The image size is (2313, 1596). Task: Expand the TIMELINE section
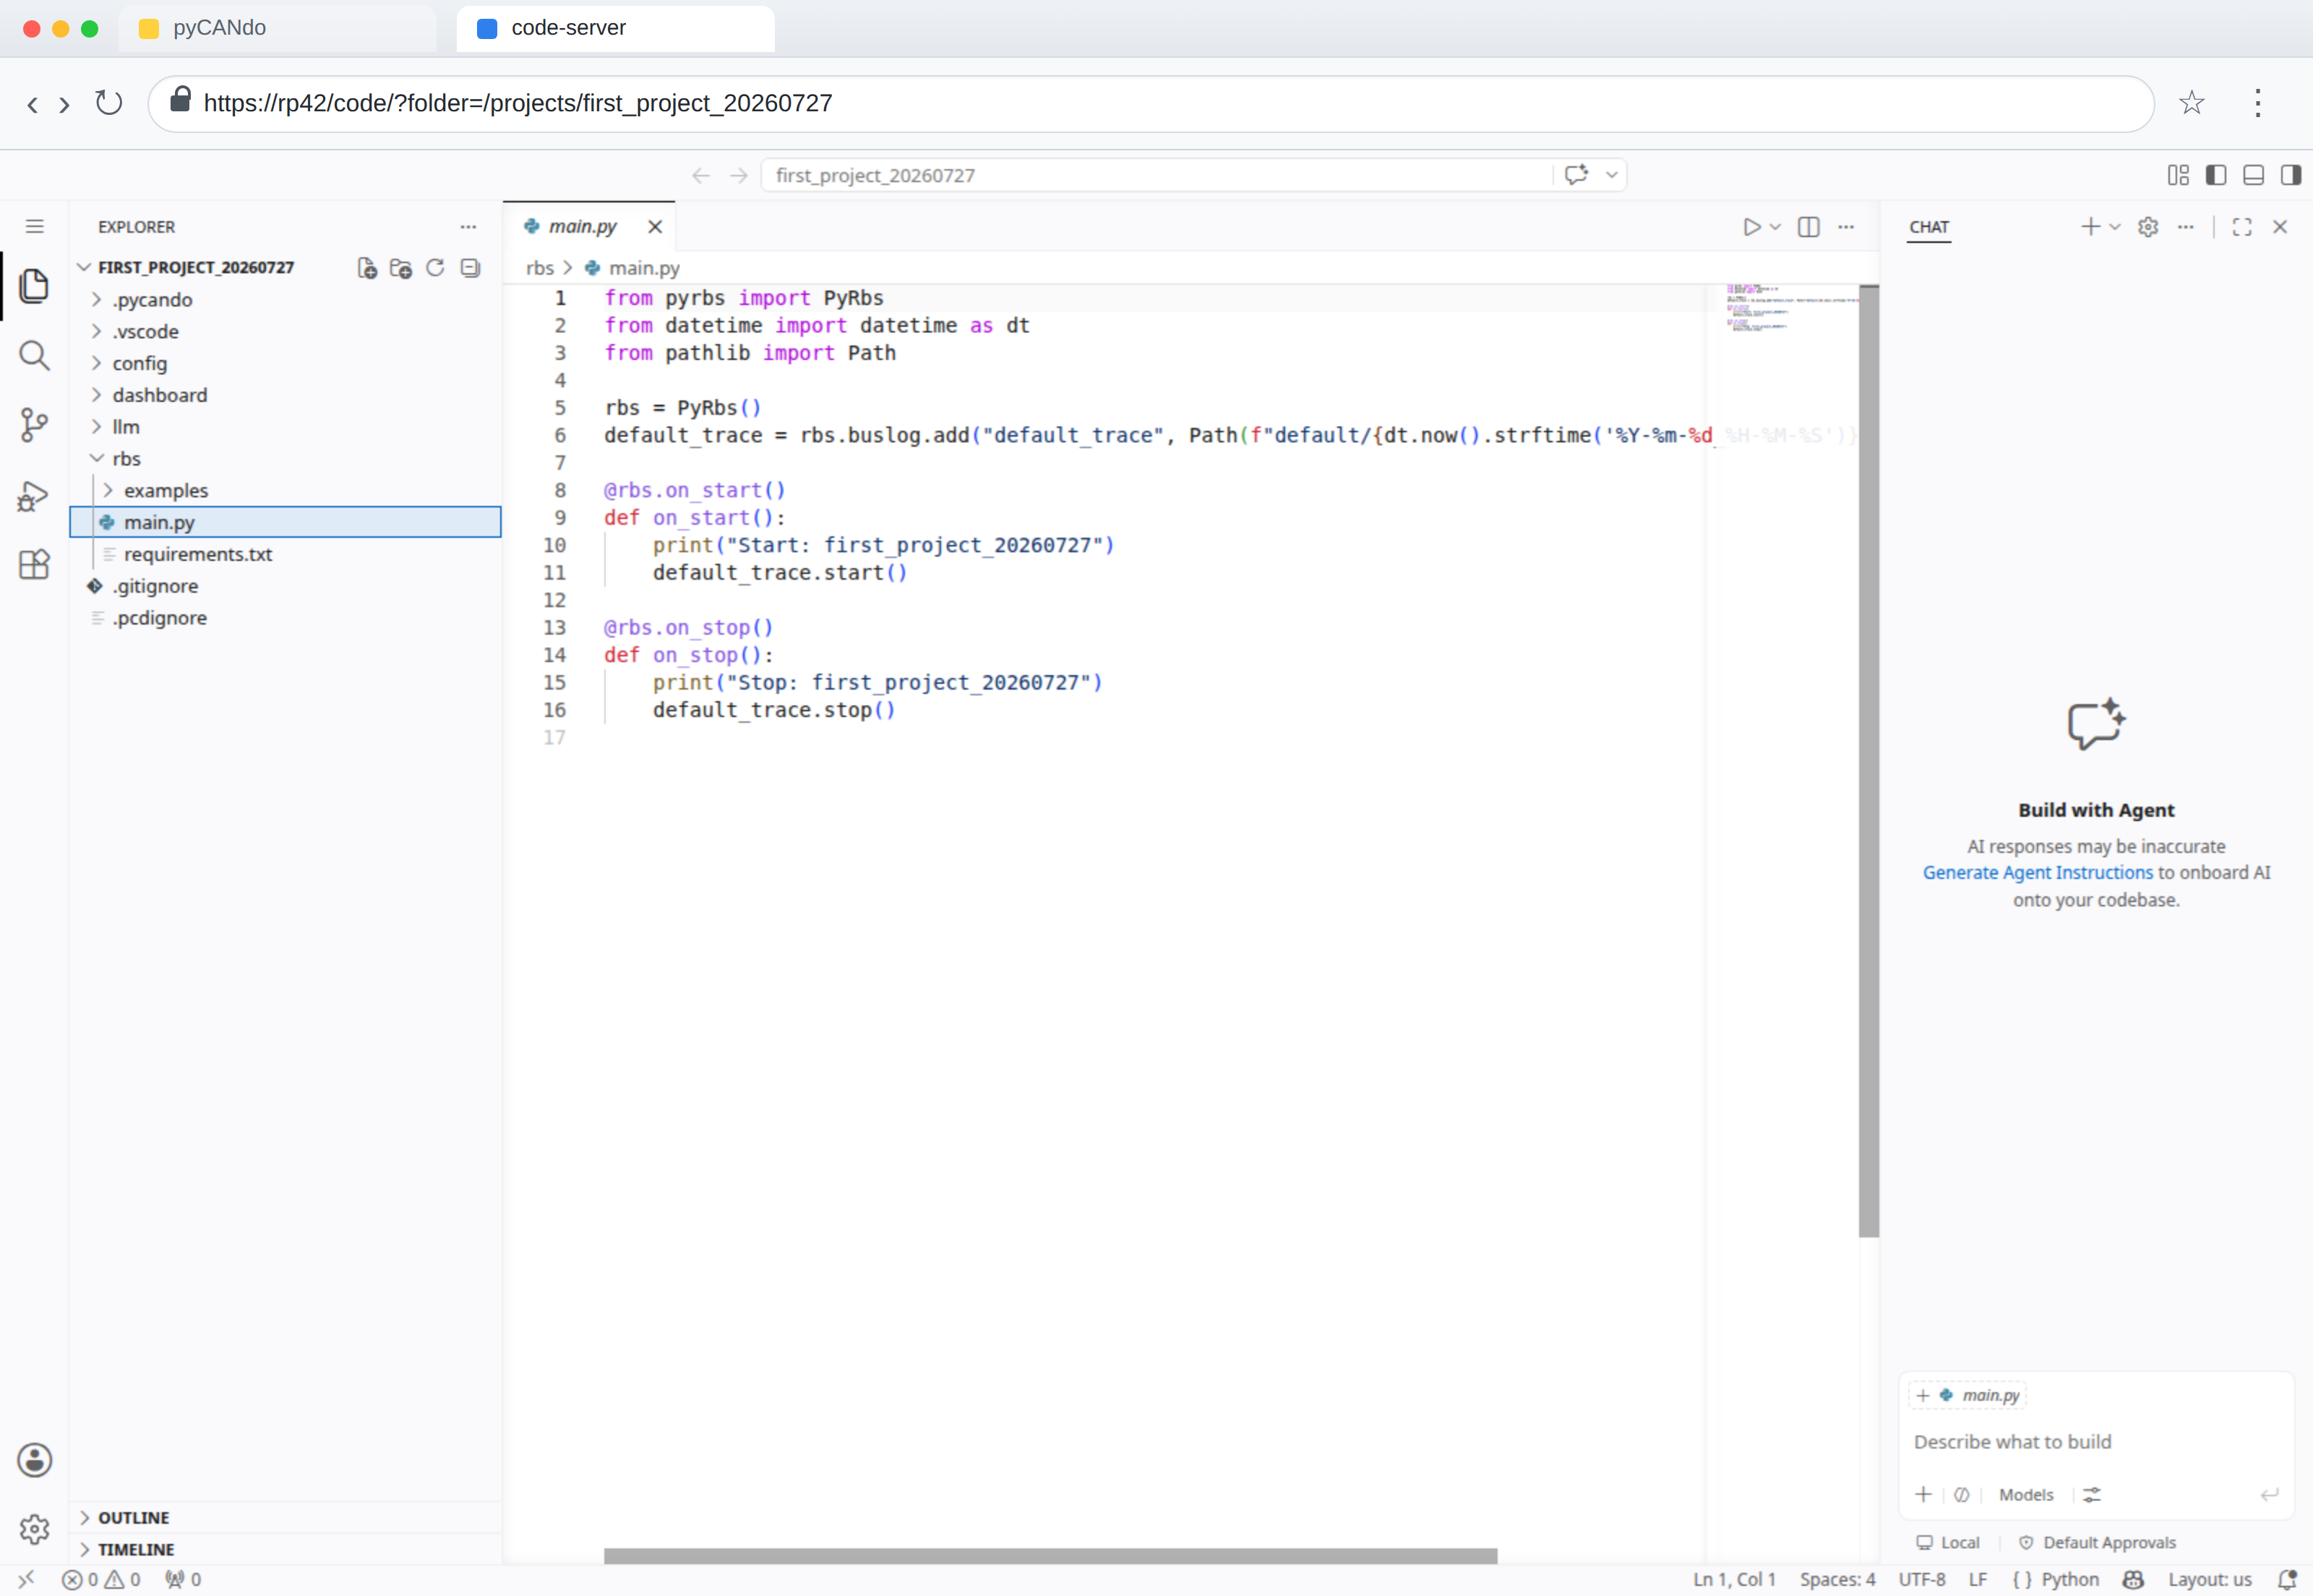pyautogui.click(x=285, y=1549)
